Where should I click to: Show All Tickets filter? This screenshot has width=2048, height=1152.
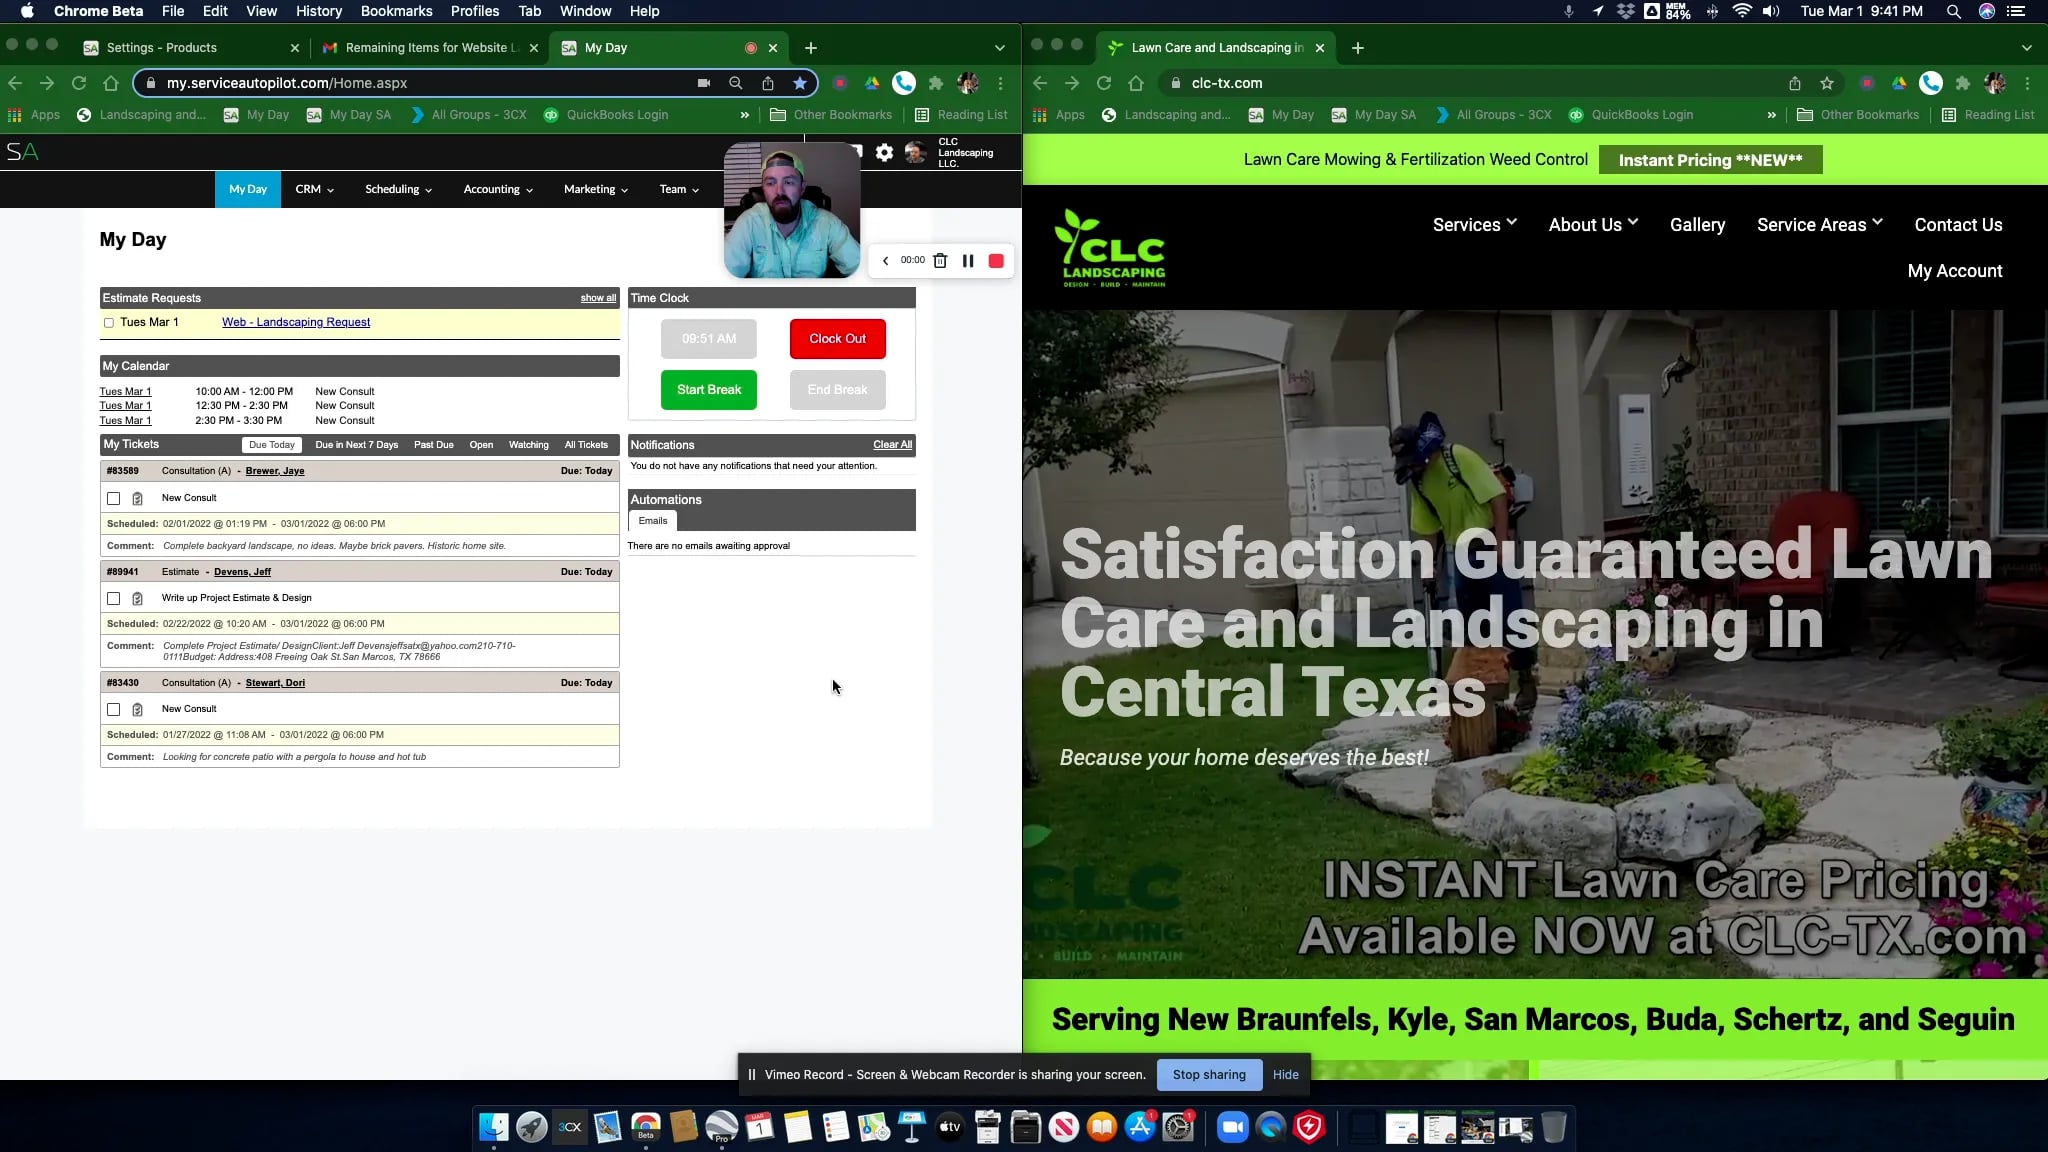(586, 445)
